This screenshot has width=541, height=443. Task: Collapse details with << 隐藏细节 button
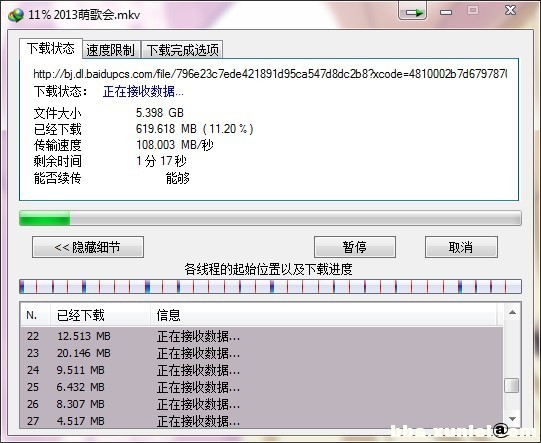click(88, 247)
